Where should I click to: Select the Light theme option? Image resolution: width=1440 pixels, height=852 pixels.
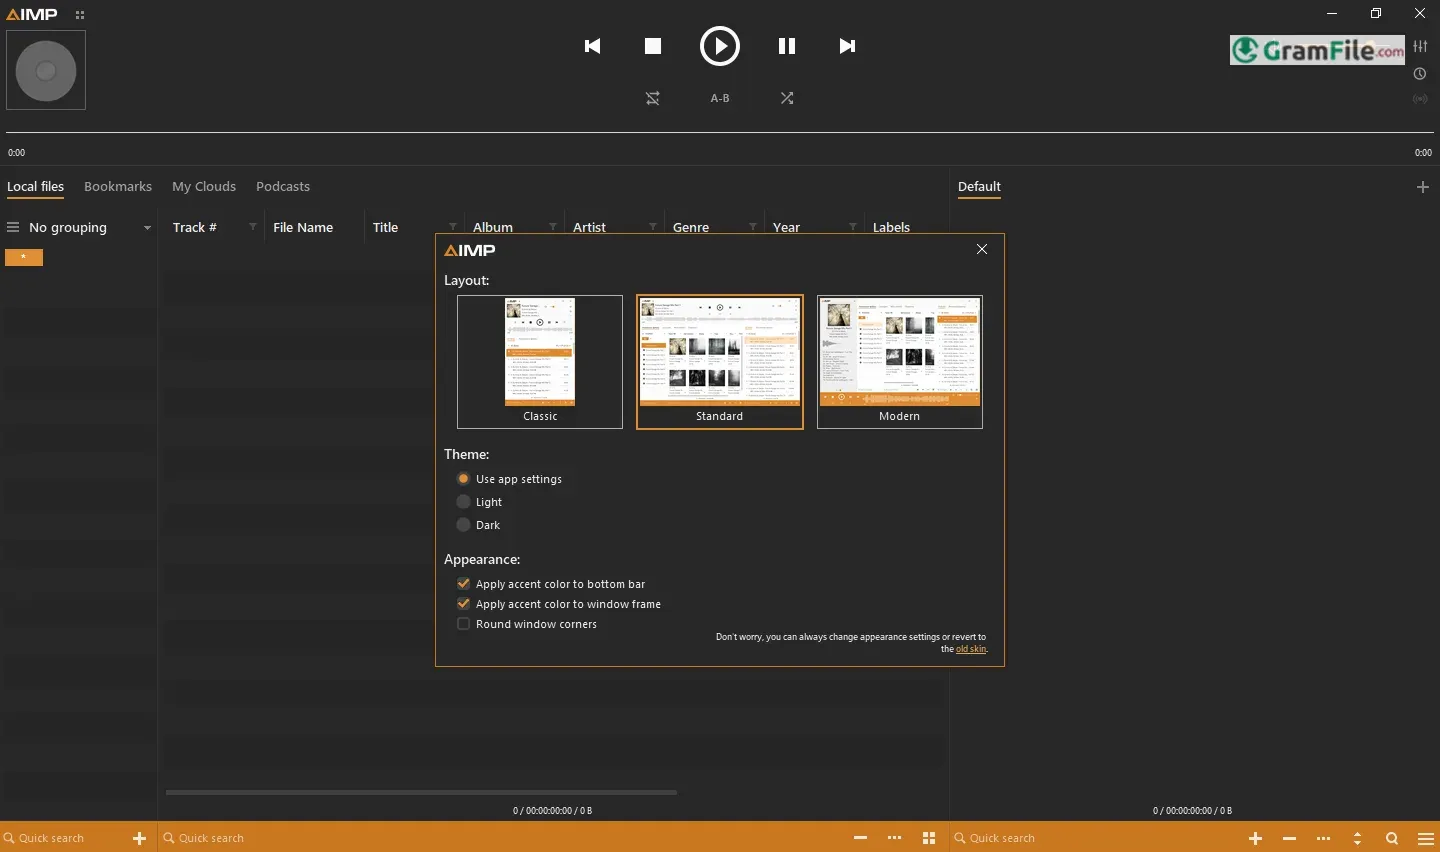point(479,502)
